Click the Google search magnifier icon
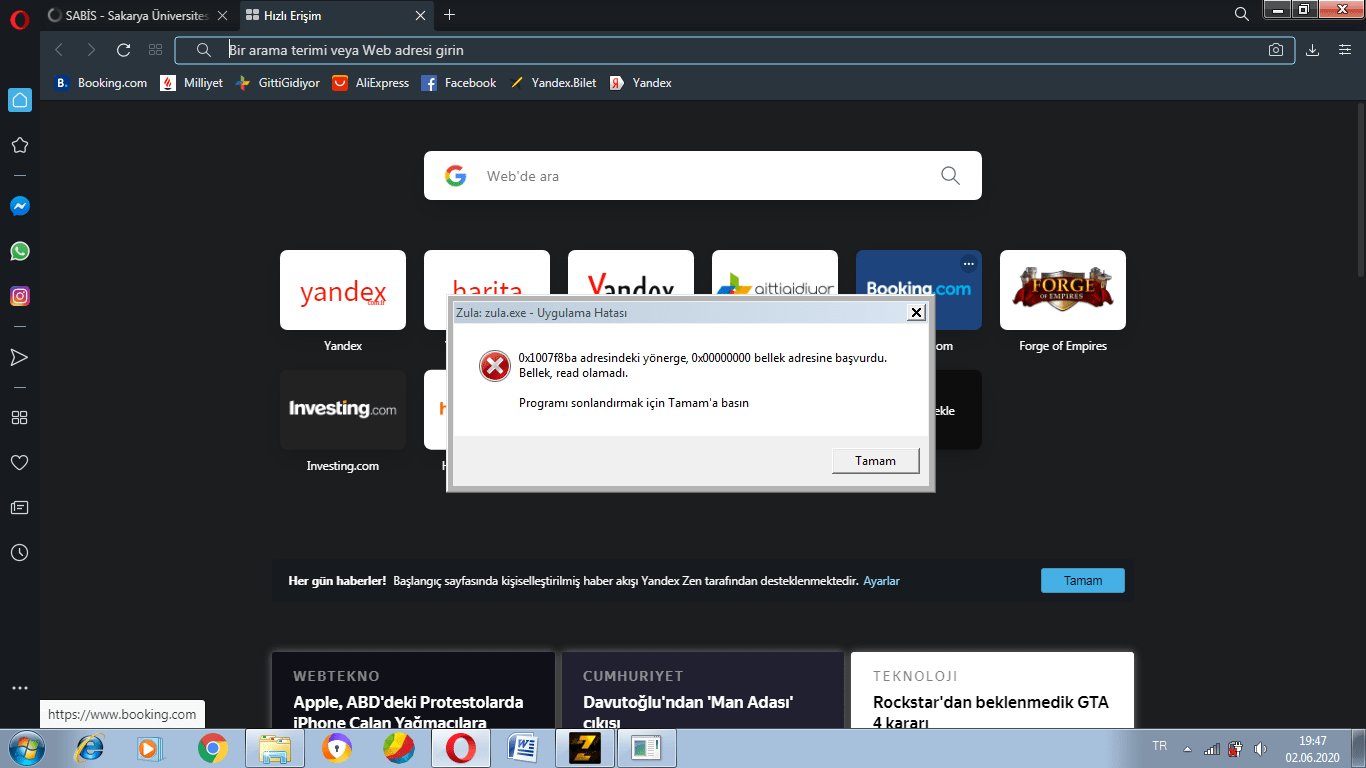 pos(950,176)
